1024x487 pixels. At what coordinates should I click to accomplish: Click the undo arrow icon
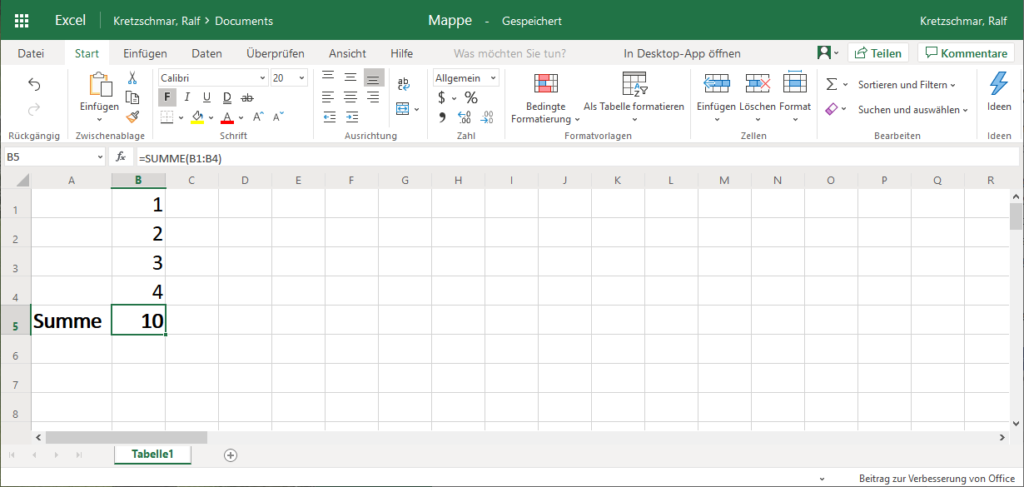click(34, 85)
